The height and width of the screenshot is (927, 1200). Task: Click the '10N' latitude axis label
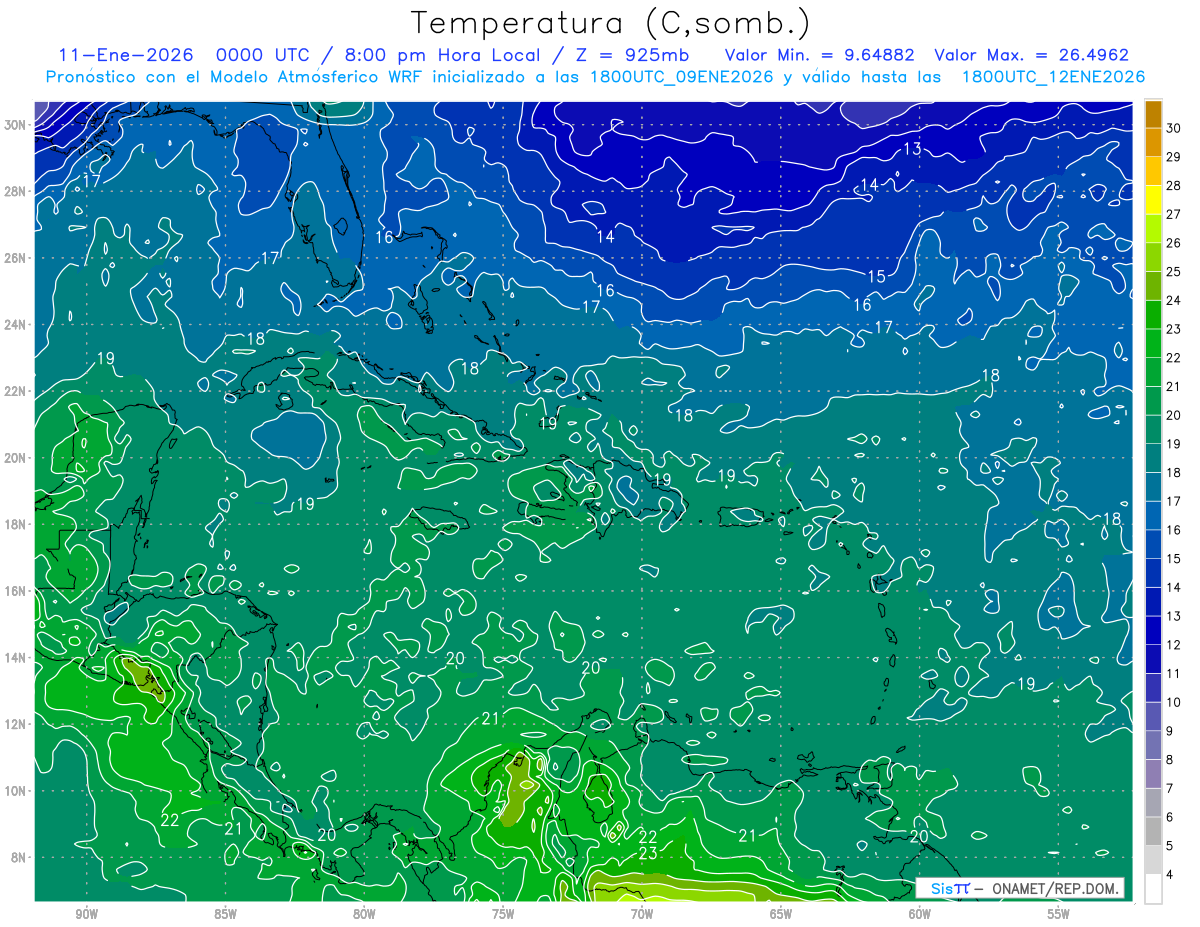tap(16, 791)
